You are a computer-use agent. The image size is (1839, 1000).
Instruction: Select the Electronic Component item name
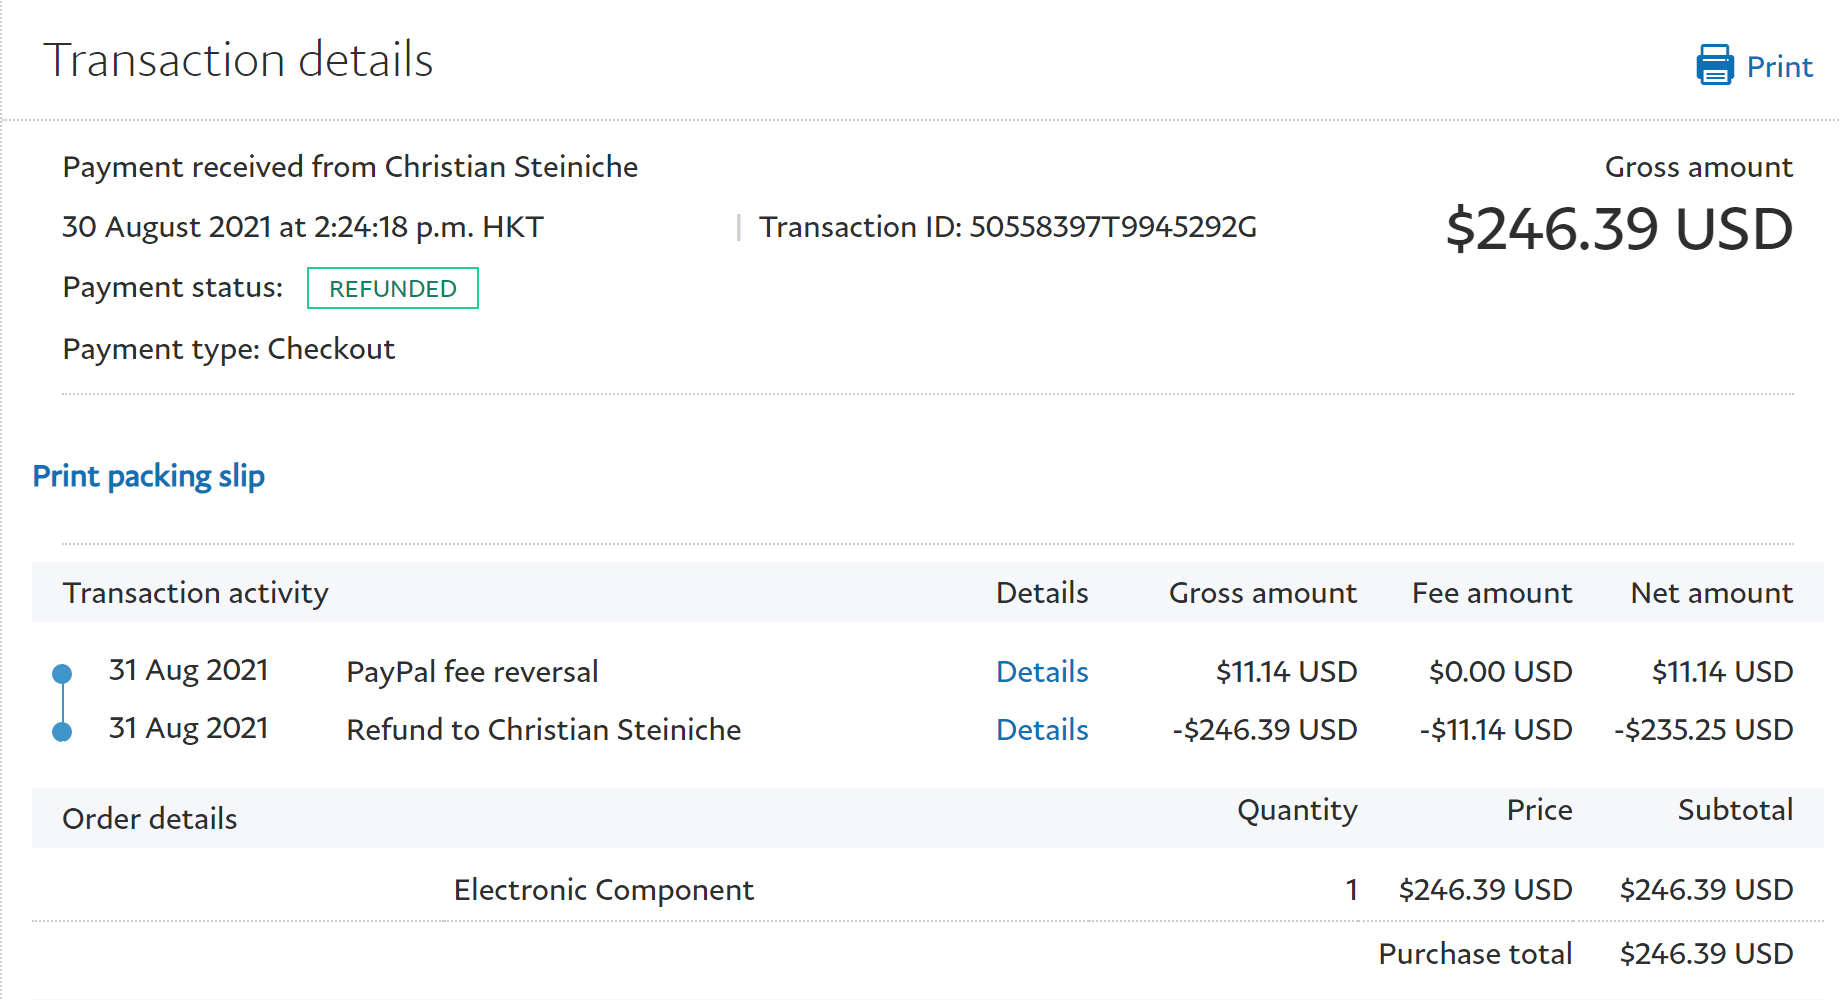pyautogui.click(x=603, y=890)
